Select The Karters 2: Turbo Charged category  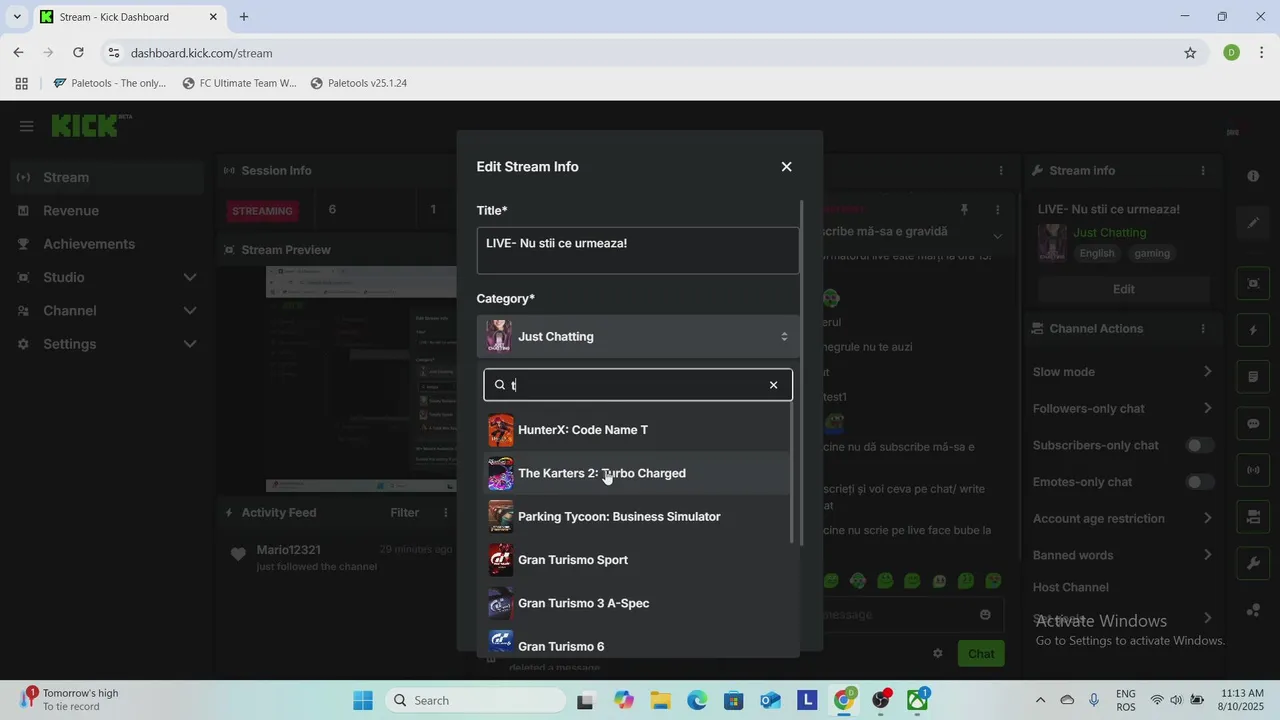(637, 473)
